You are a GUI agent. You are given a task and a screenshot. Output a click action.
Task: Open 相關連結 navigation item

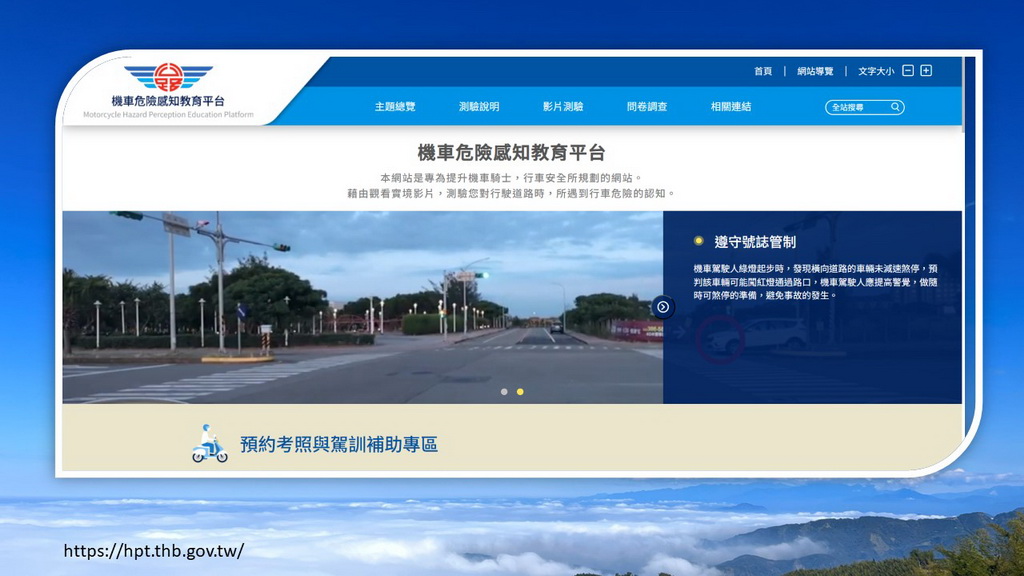click(x=731, y=107)
